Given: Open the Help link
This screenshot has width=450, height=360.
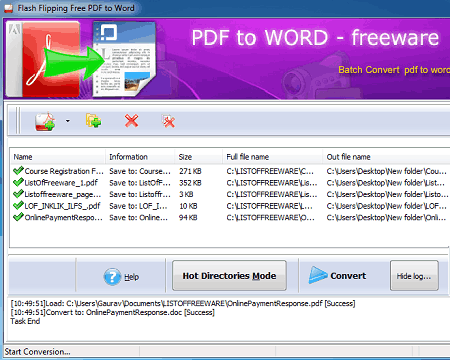Looking at the screenshot, I should (132, 277).
